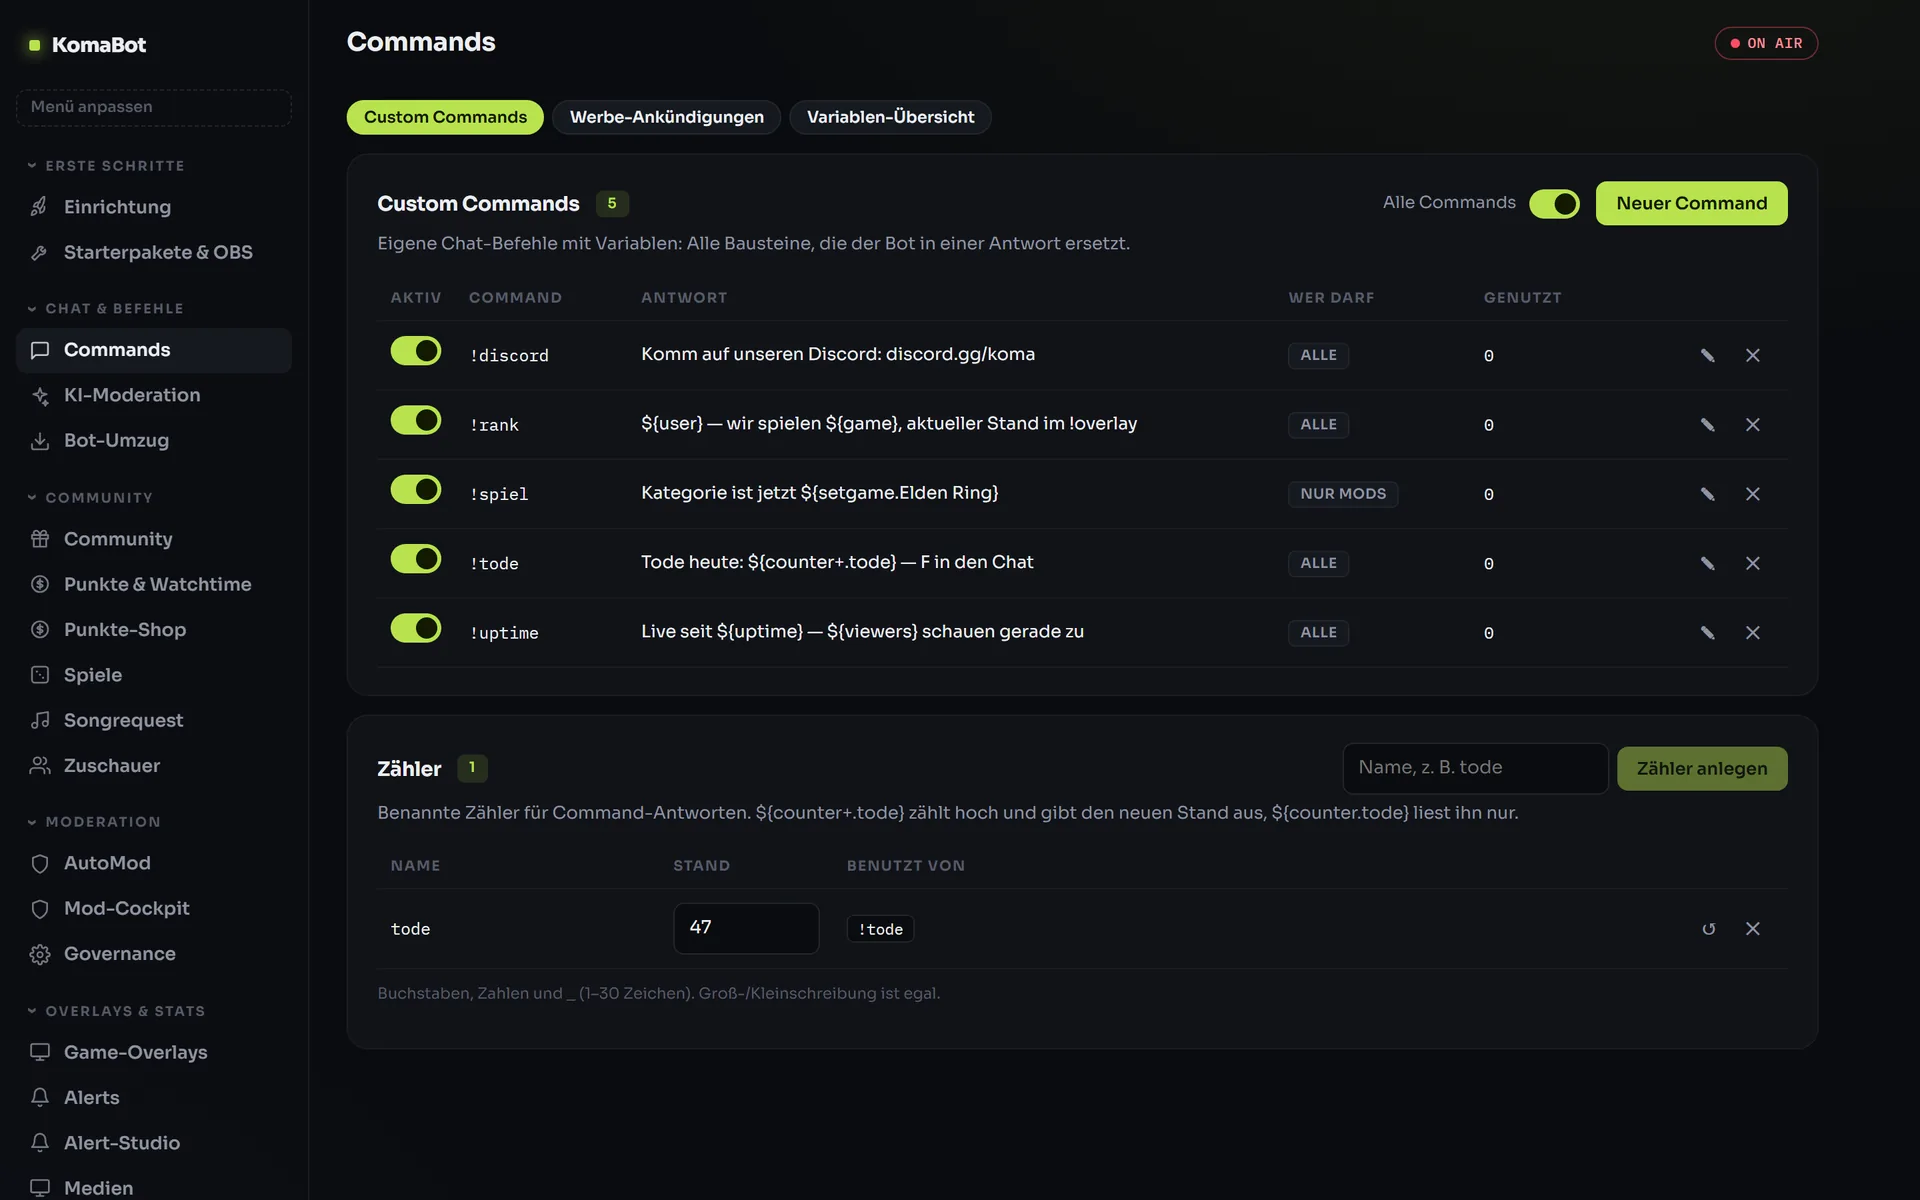The width and height of the screenshot is (1920, 1200).
Task: Open the Variablen-Übersicht tab
Action: pyautogui.click(x=890, y=117)
